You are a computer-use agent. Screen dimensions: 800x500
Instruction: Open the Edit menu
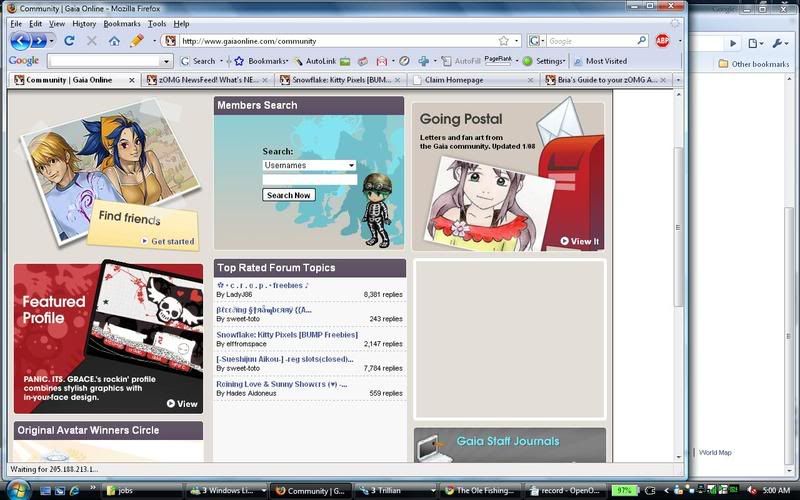pyautogui.click(x=35, y=23)
